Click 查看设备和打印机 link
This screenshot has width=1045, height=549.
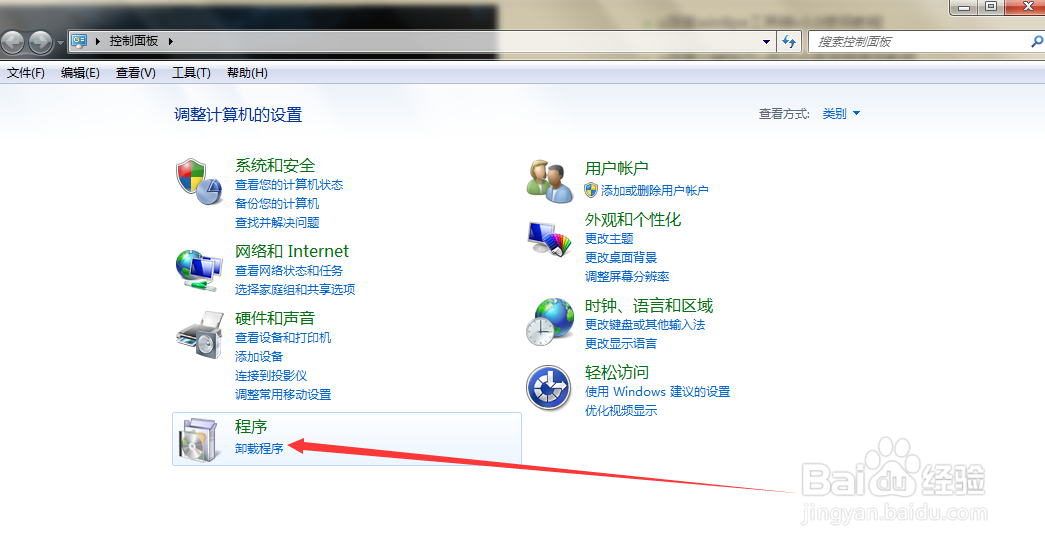click(x=283, y=338)
